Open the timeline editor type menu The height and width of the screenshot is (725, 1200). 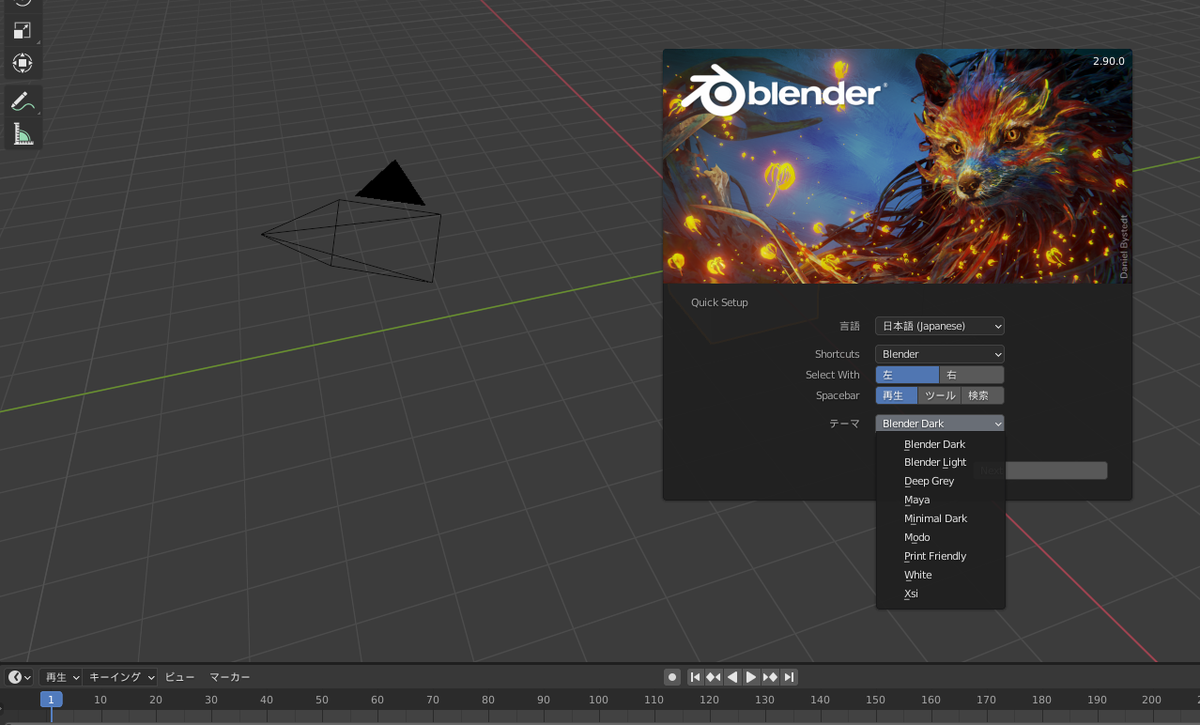coord(19,677)
